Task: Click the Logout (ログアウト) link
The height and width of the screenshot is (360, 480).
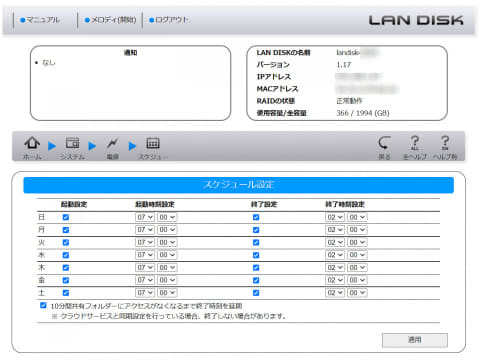Action: coord(168,20)
